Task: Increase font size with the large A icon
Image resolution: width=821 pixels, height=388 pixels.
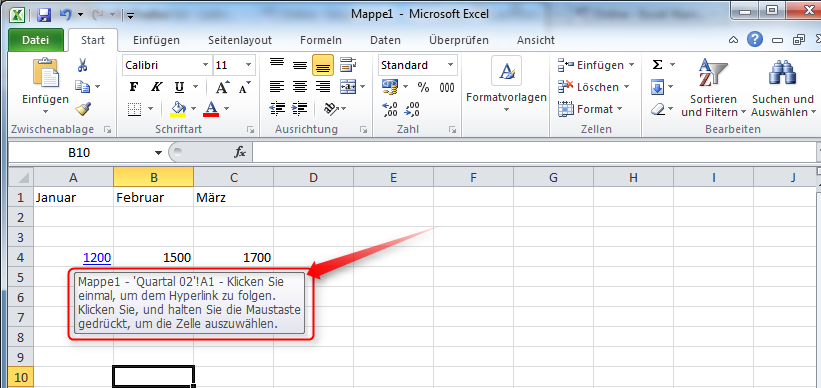Action: [x=222, y=87]
